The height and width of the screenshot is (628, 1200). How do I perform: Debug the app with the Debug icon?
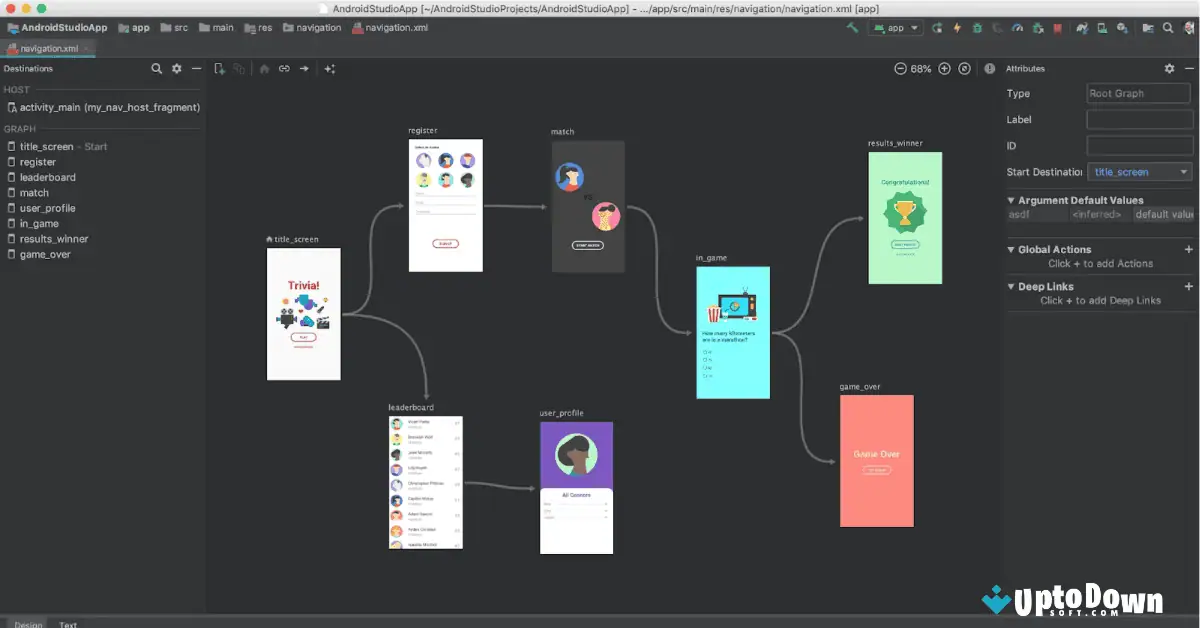click(977, 29)
